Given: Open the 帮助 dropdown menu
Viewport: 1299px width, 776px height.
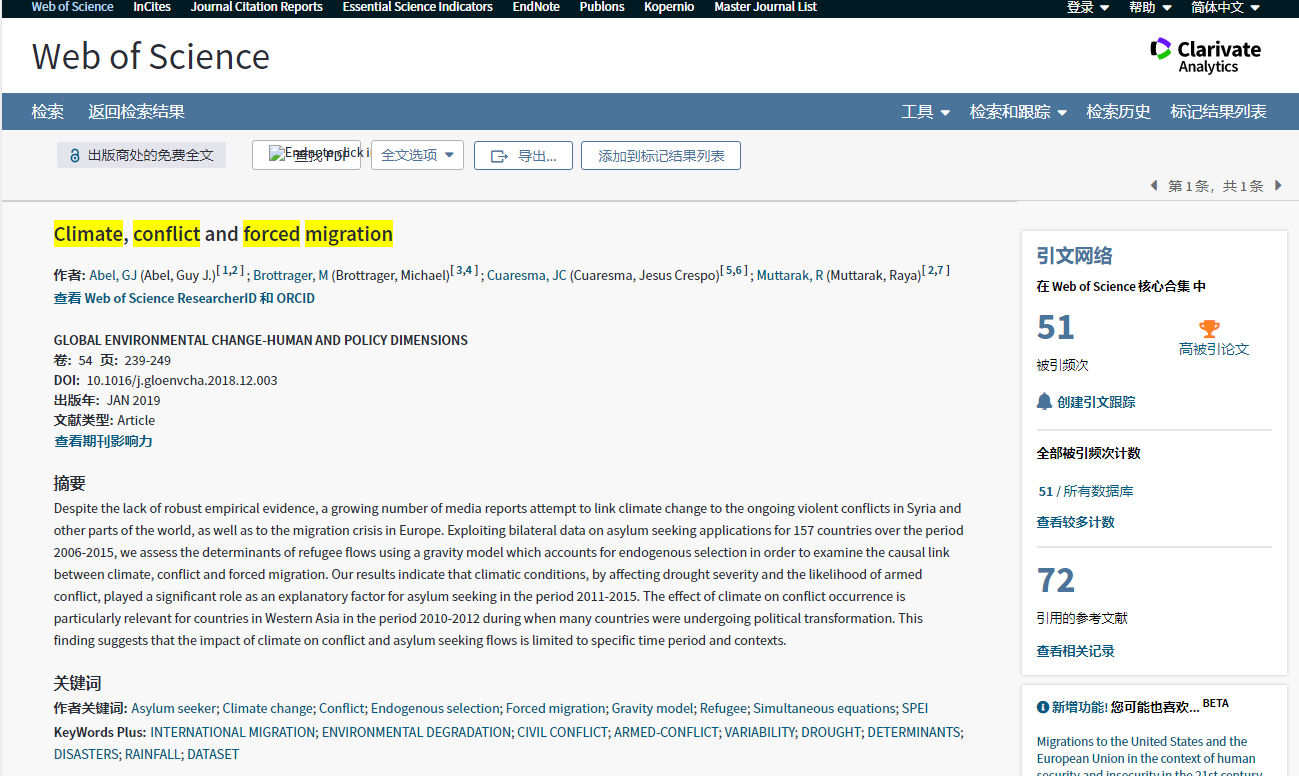Looking at the screenshot, I should (1150, 7).
